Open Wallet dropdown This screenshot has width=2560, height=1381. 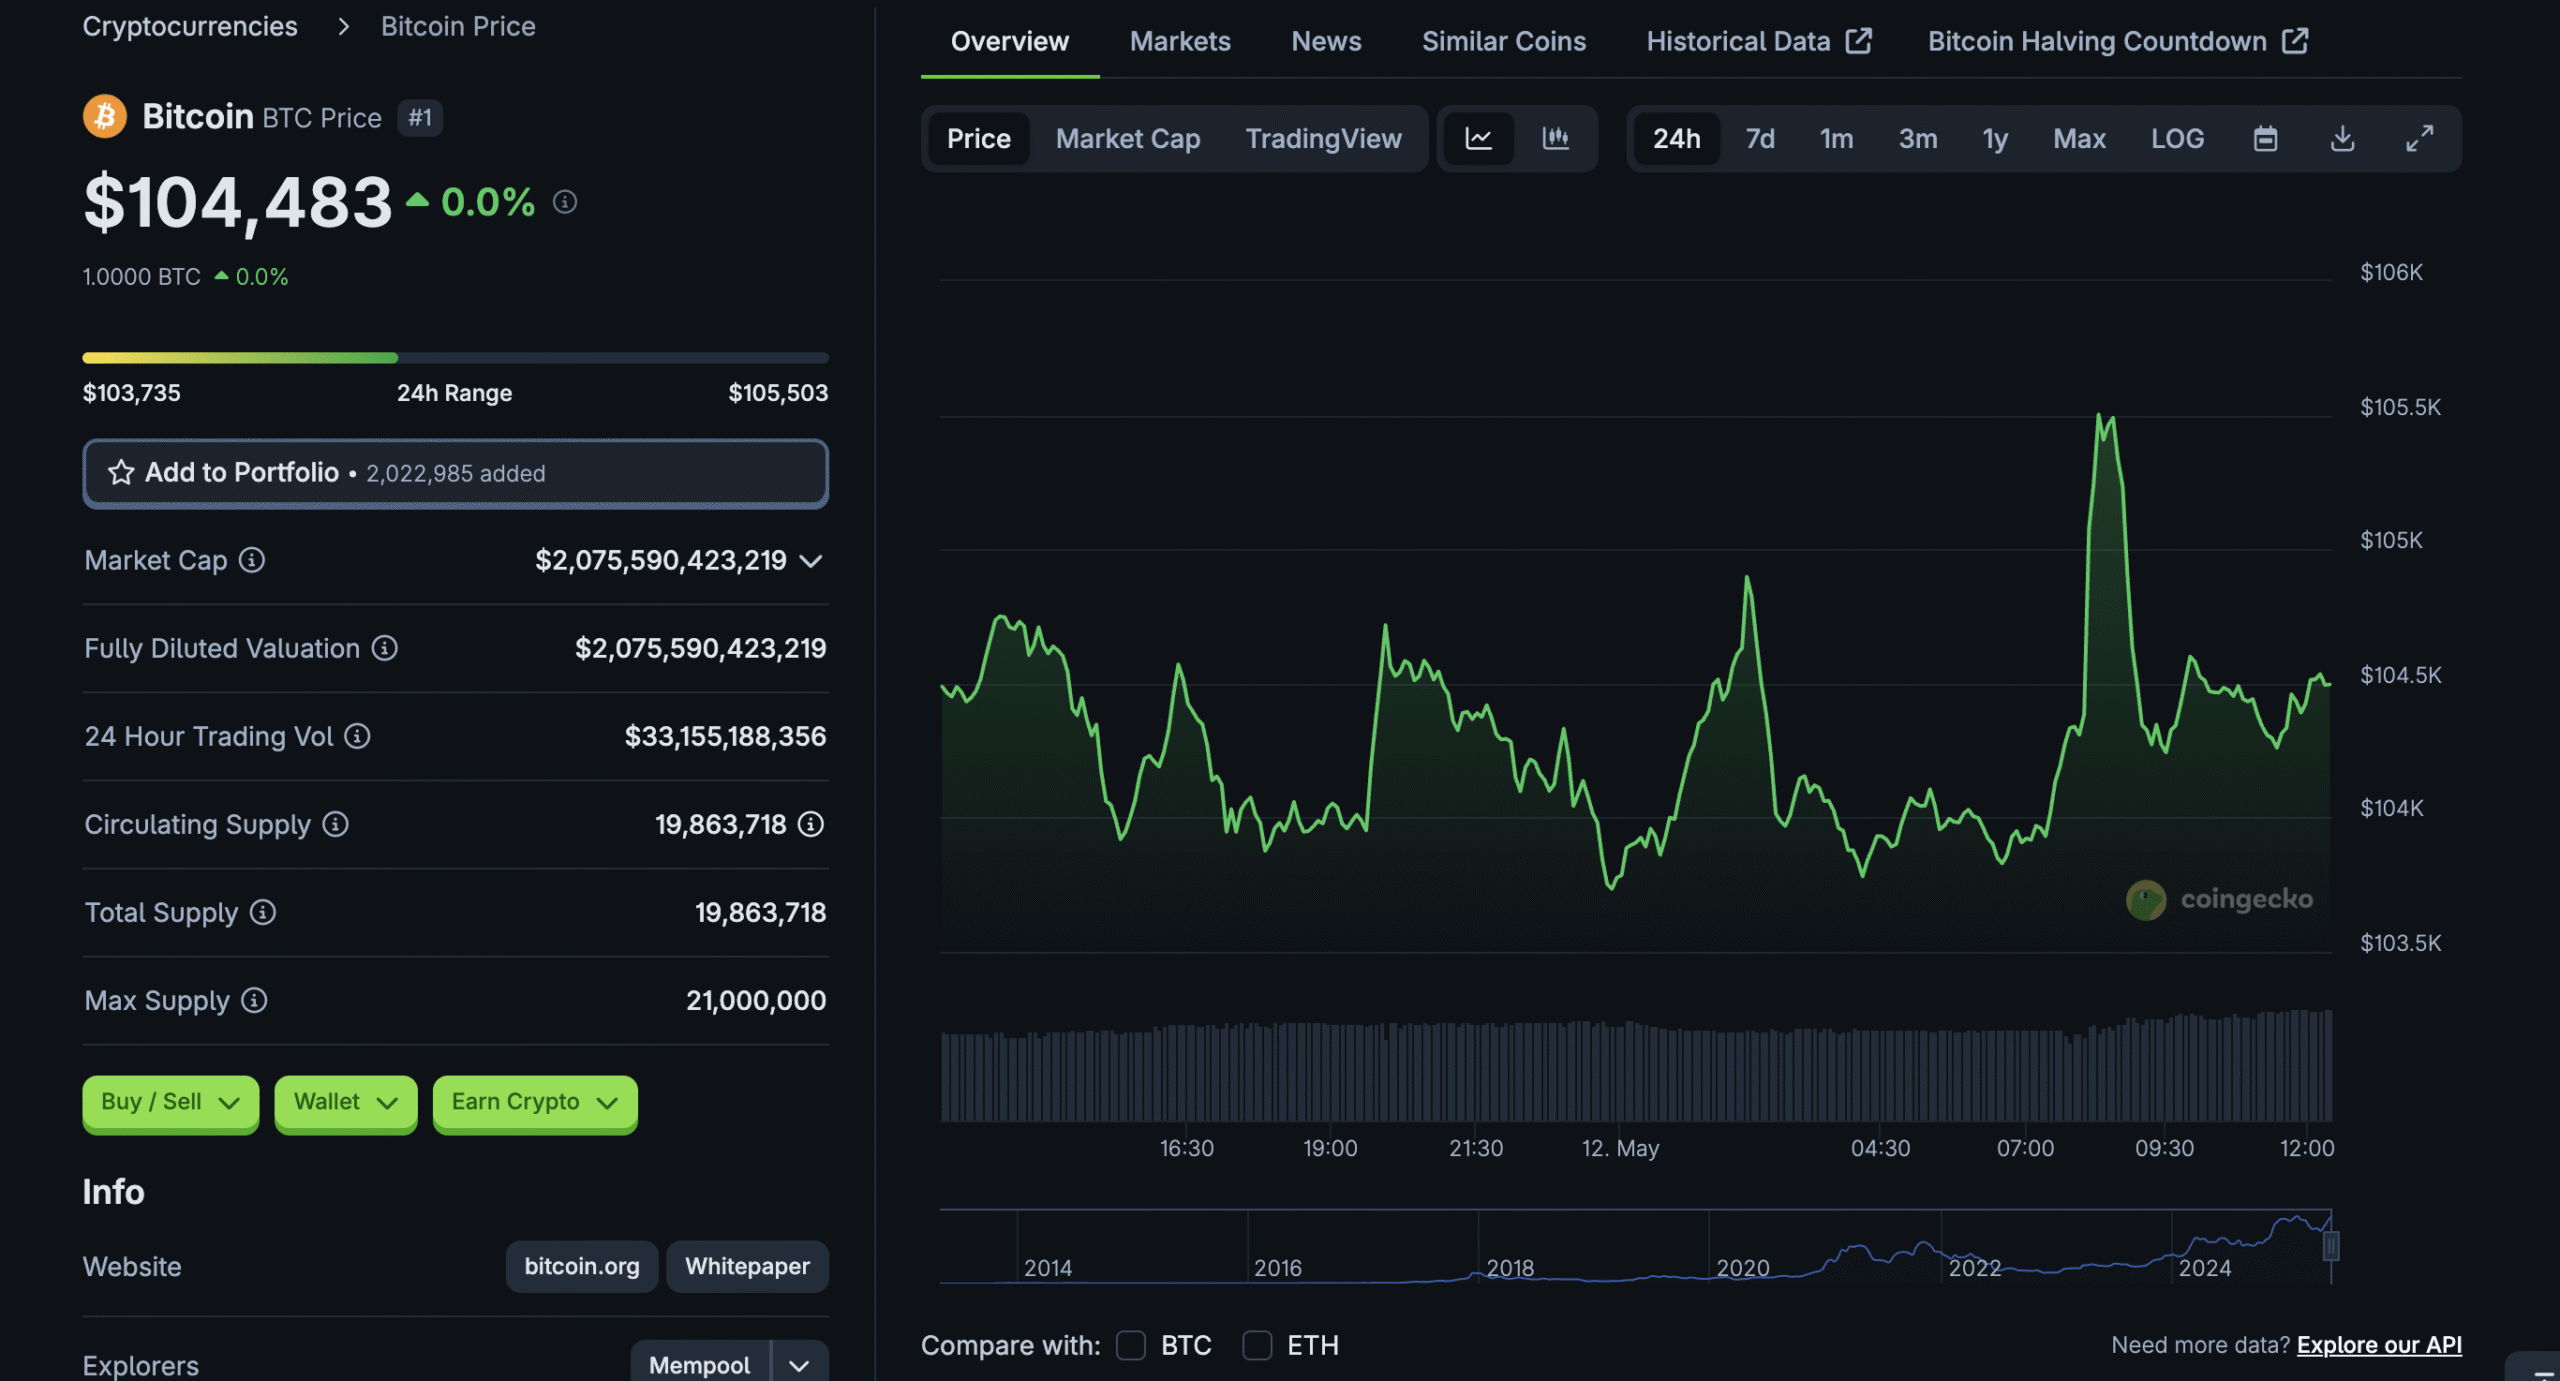(x=345, y=1102)
